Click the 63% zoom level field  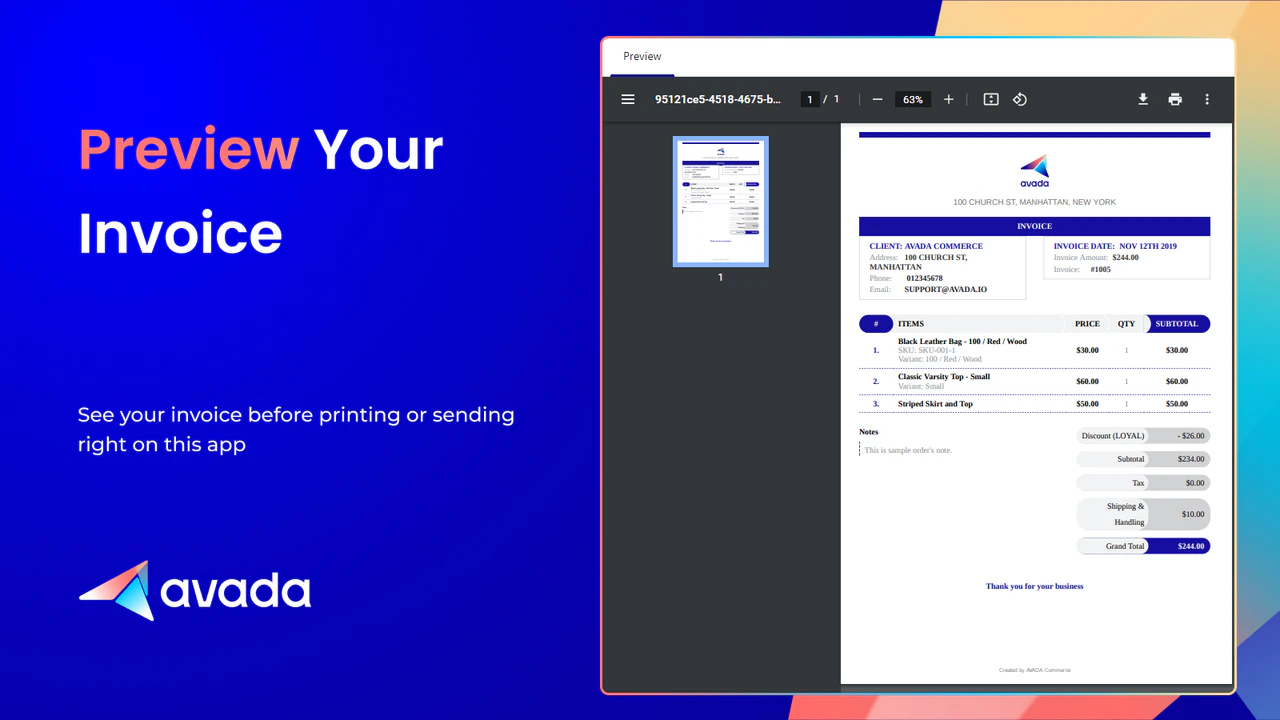coord(913,99)
